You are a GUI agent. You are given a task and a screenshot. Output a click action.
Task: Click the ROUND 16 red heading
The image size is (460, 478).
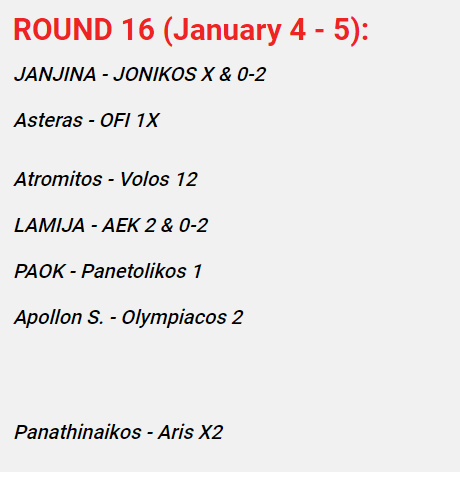tap(84, 30)
